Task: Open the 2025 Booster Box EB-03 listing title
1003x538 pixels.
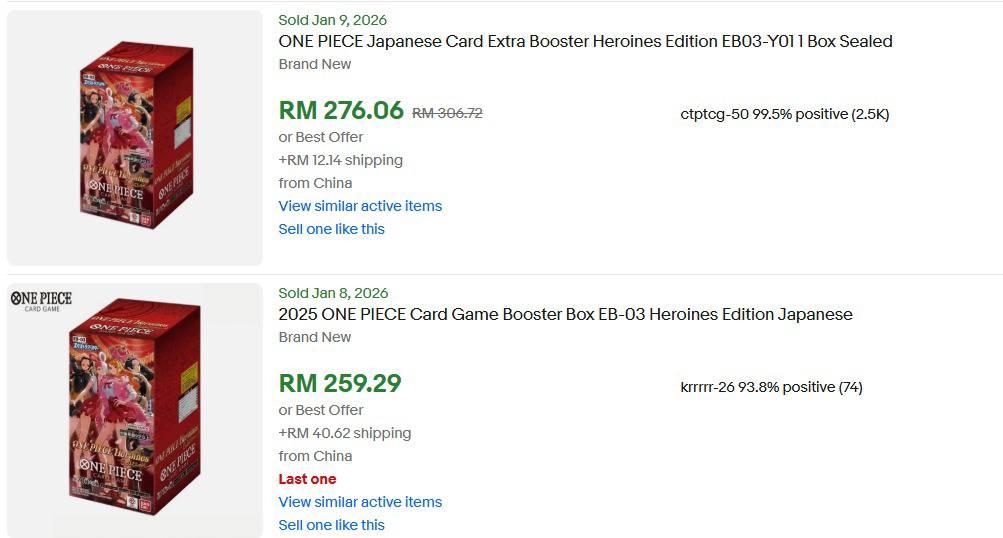Action: tap(565, 315)
